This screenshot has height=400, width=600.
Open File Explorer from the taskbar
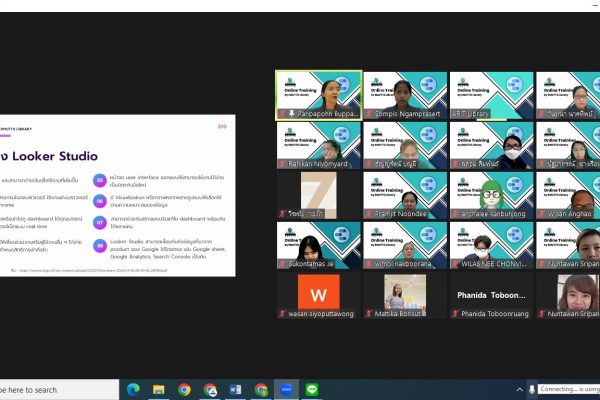coord(158,390)
